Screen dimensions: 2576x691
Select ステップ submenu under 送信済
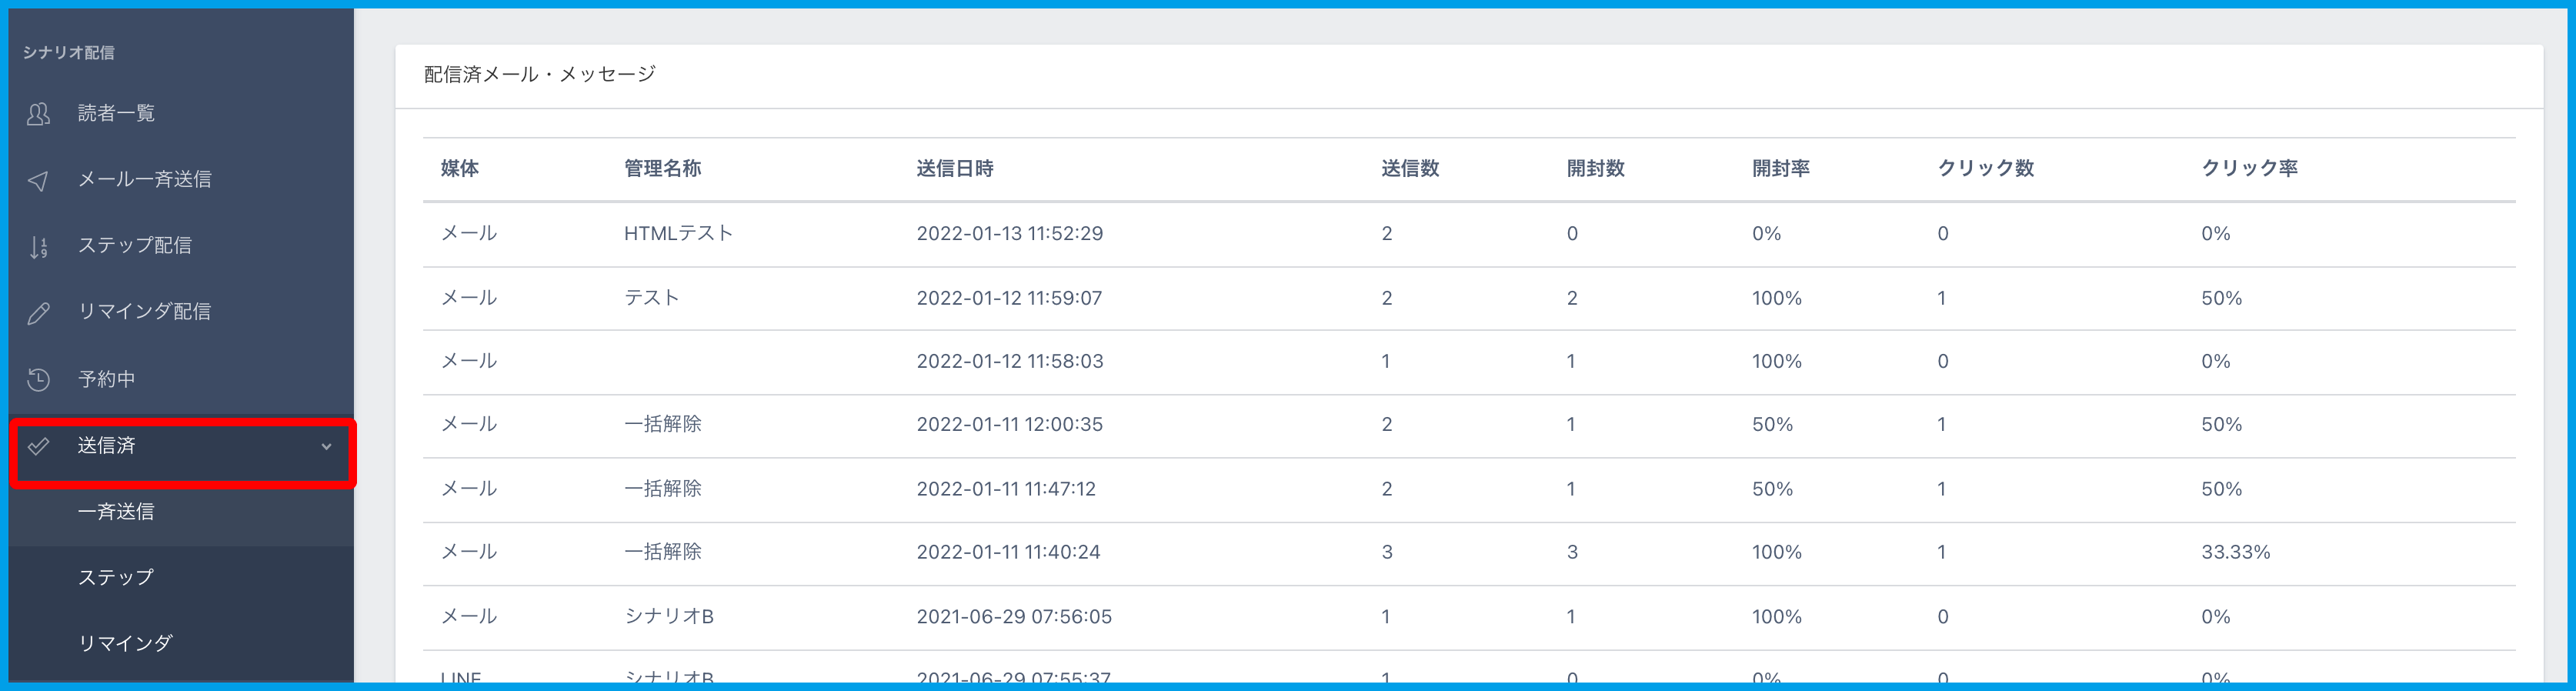tap(116, 577)
